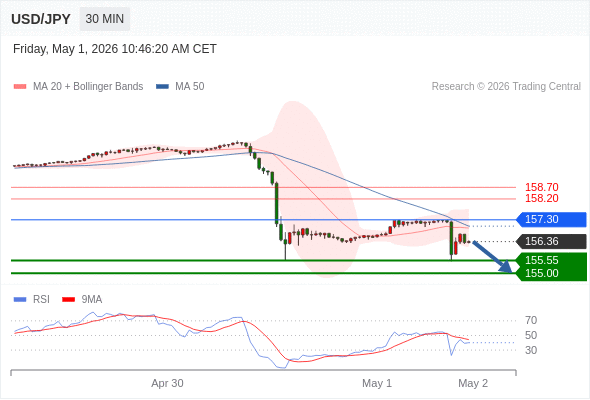The image size is (590, 400).
Task: Toggle the MA 50 legend label
Action: 190,87
